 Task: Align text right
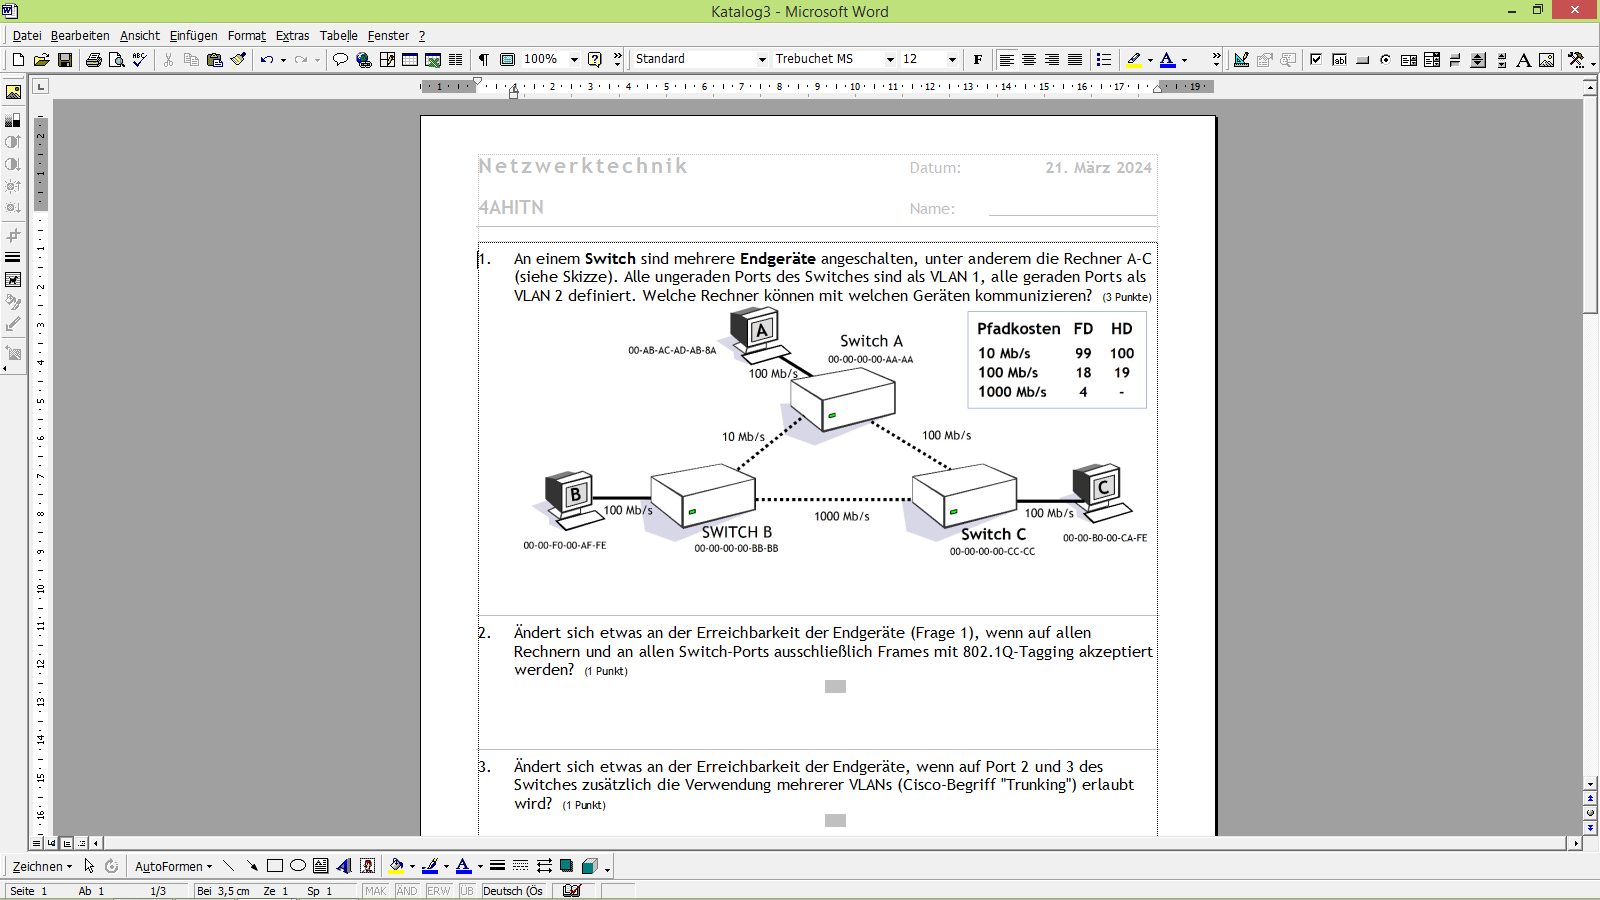coord(1052,60)
